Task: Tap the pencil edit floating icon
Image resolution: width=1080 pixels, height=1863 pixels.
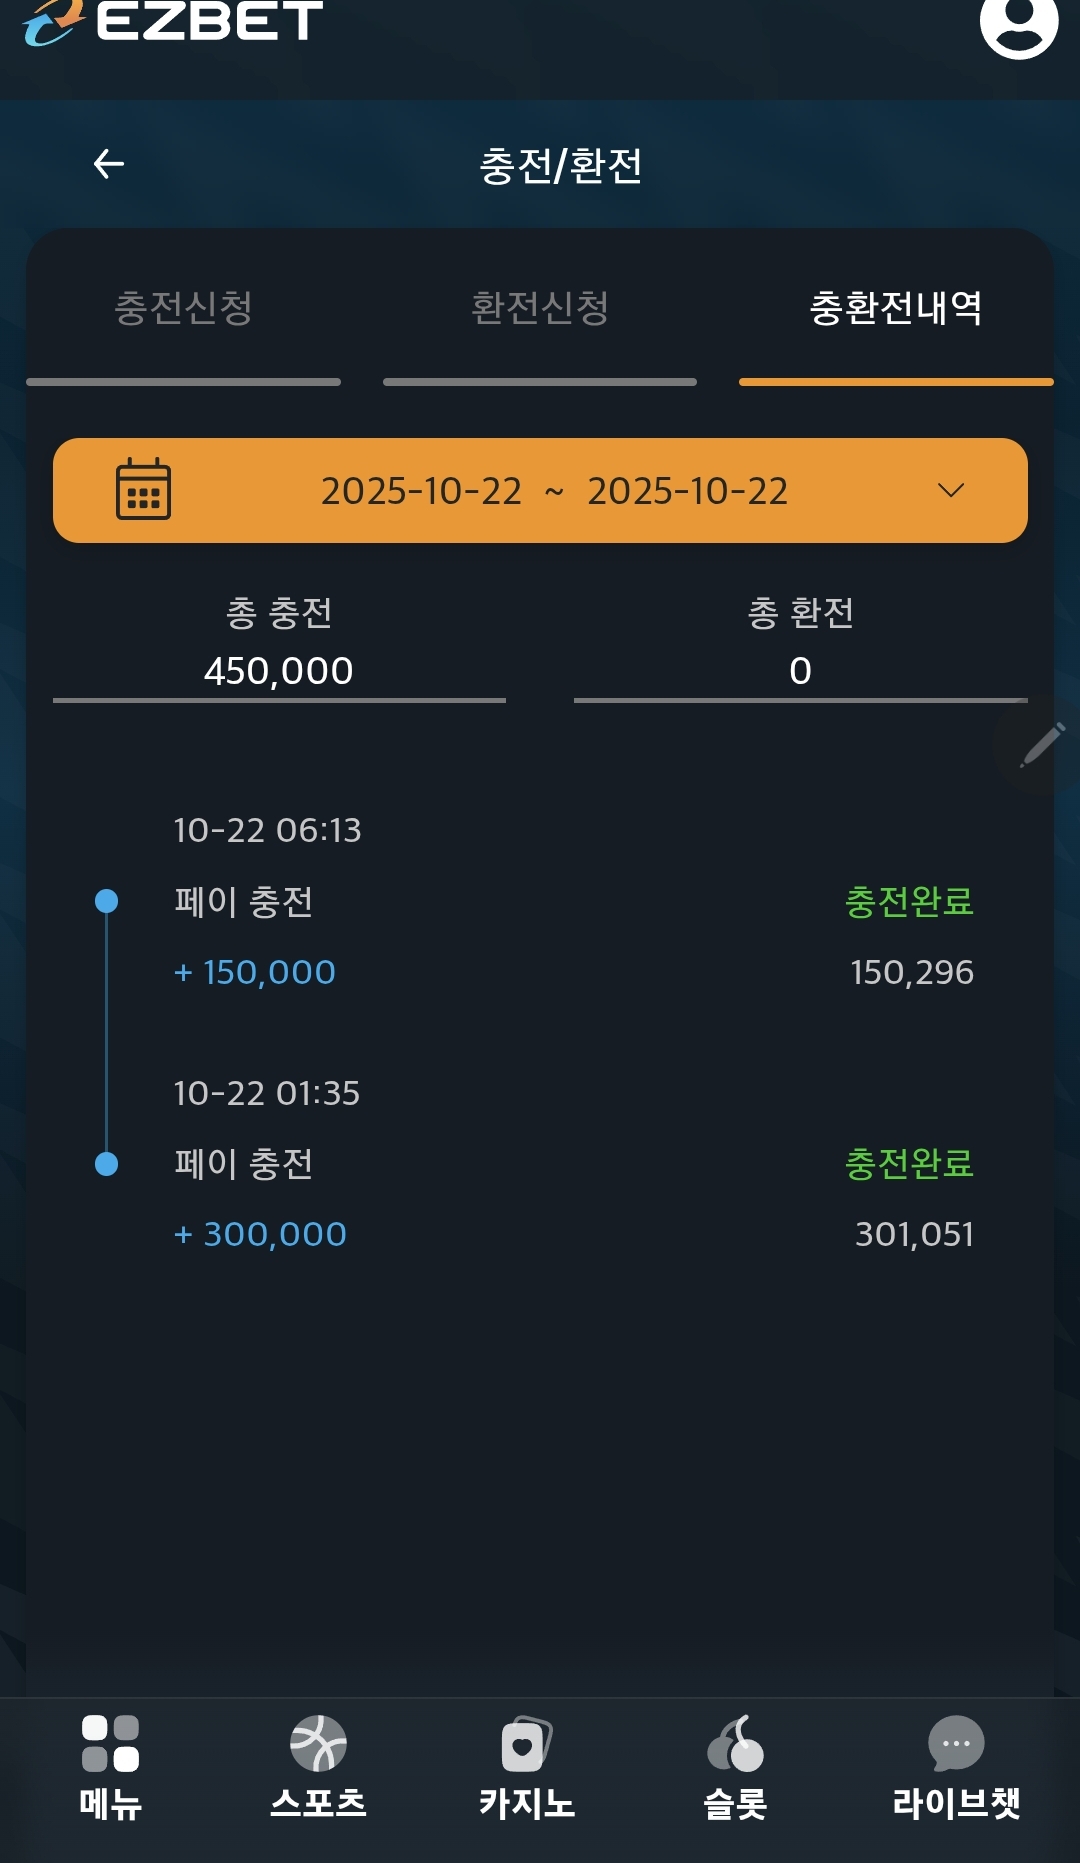Action: [1041, 745]
